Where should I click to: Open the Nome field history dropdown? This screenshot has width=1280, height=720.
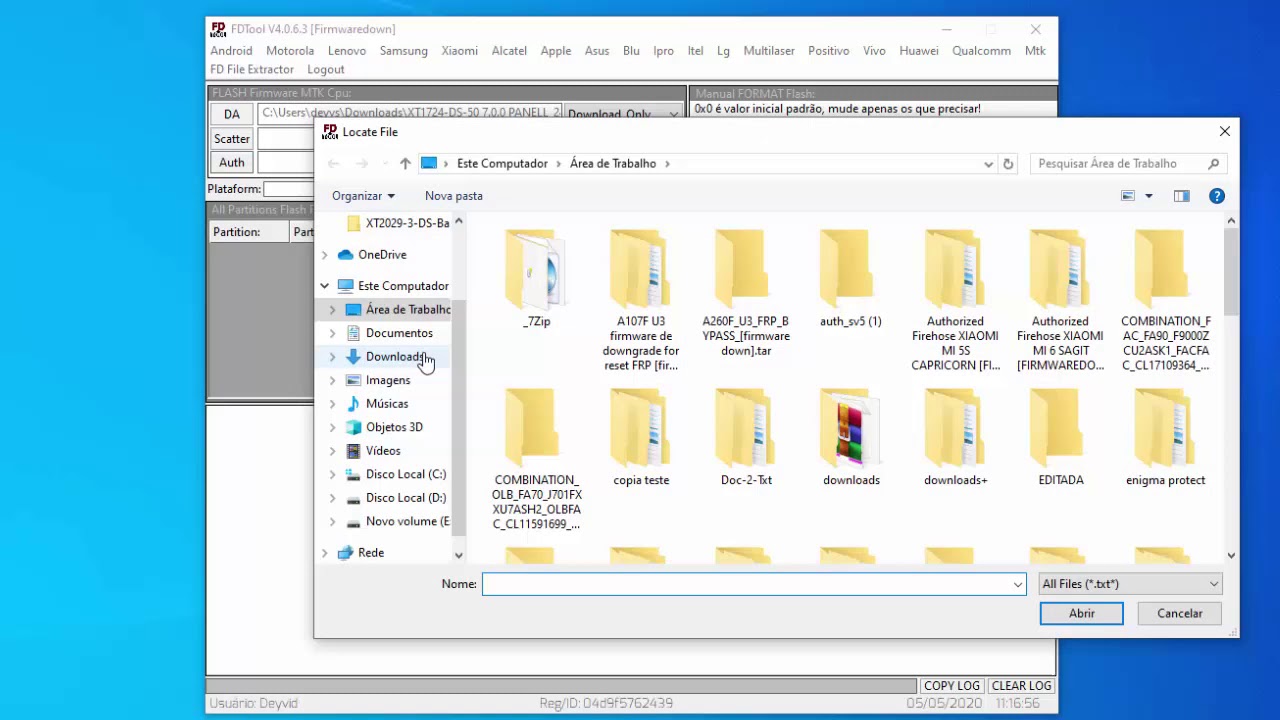point(1018,584)
